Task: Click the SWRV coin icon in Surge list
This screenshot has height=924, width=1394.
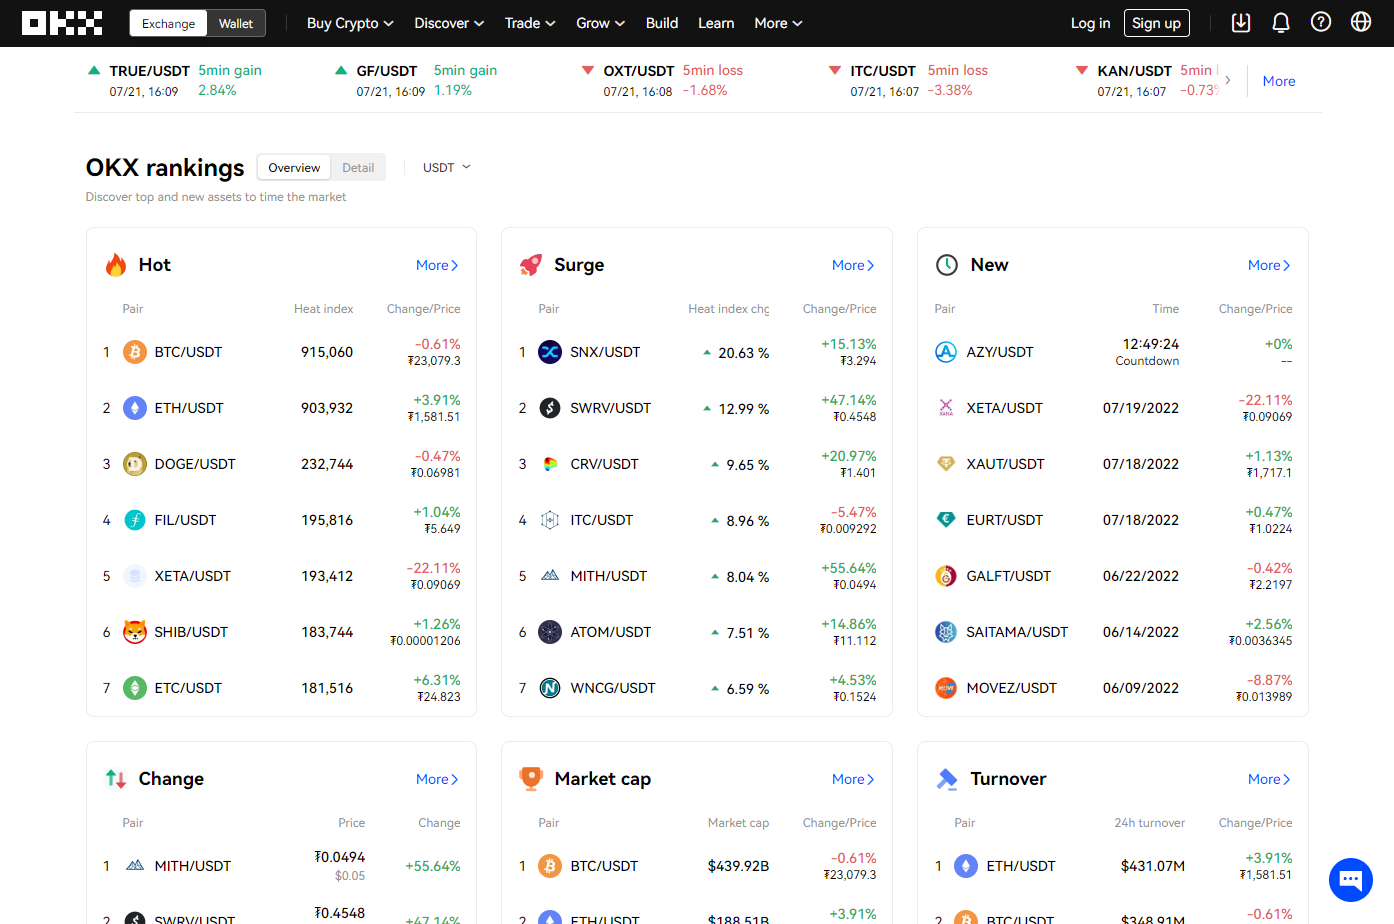Action: click(550, 408)
